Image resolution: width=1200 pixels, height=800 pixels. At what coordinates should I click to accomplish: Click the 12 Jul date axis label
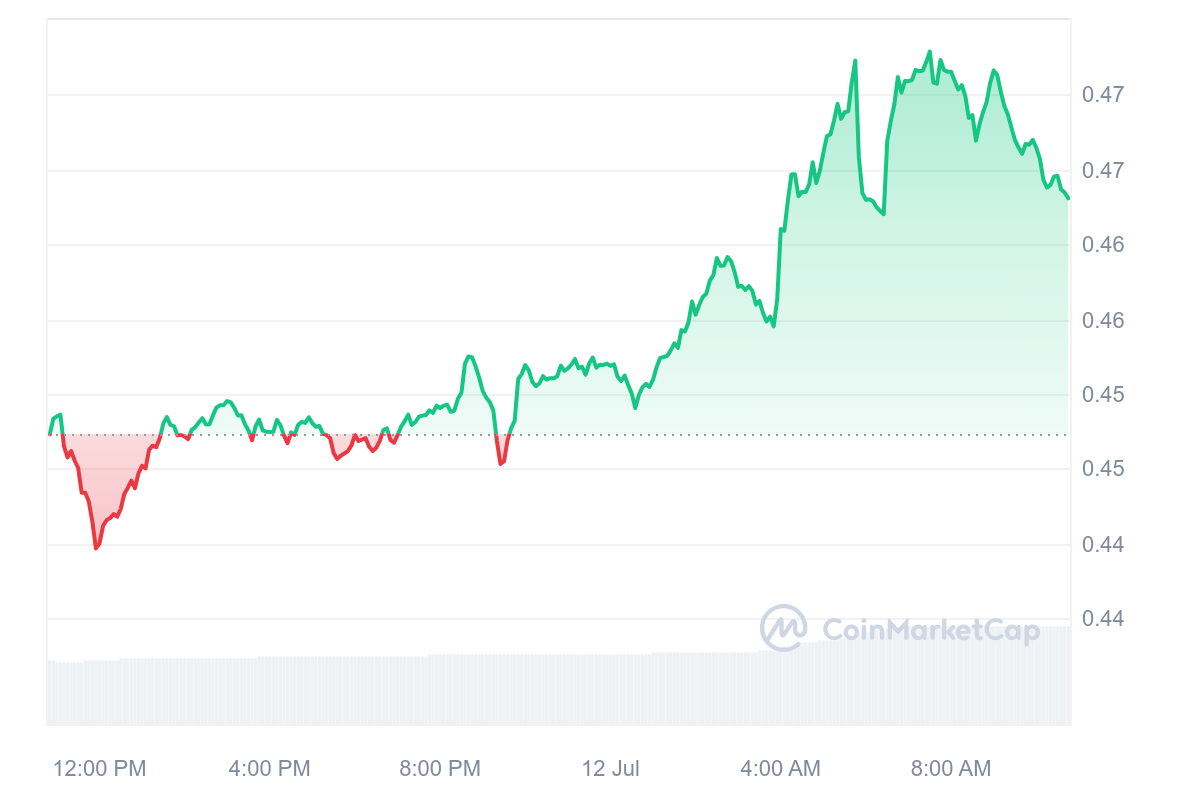[x=611, y=768]
